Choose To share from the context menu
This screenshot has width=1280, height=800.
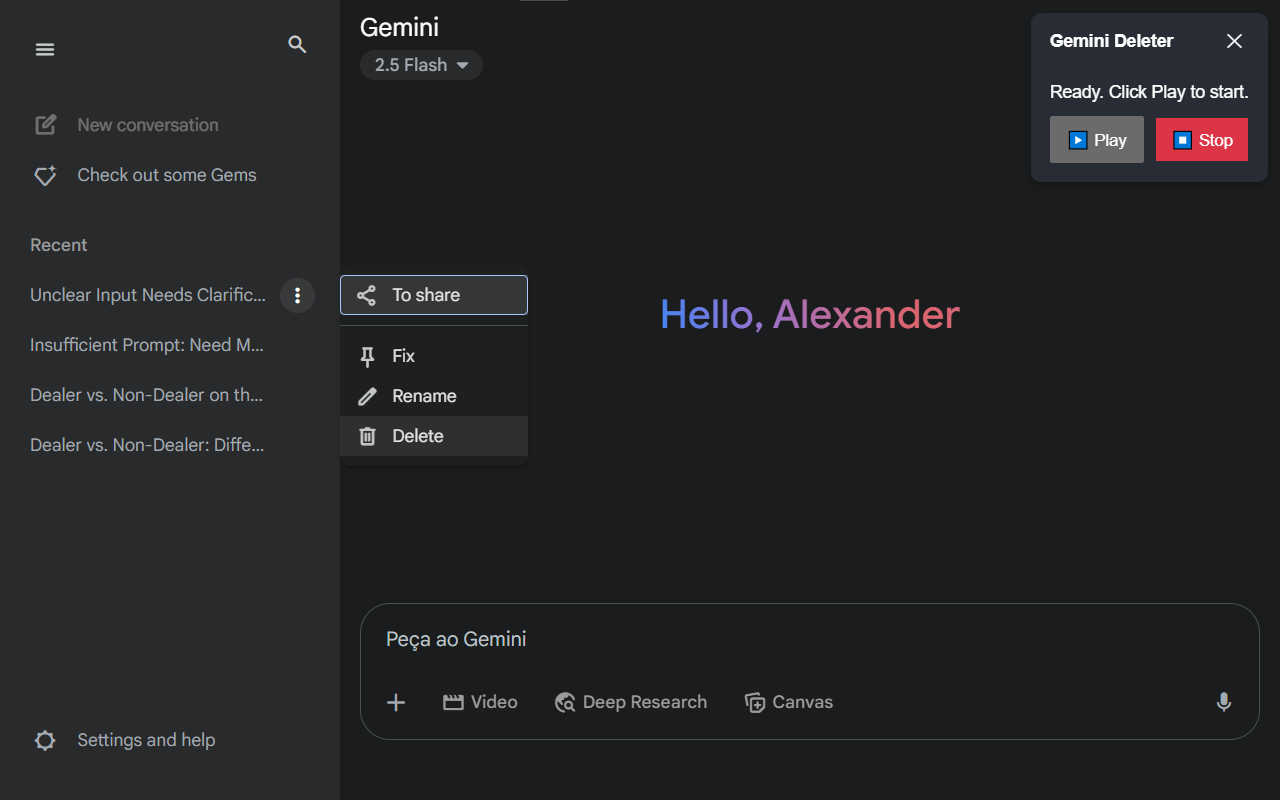[x=434, y=295]
